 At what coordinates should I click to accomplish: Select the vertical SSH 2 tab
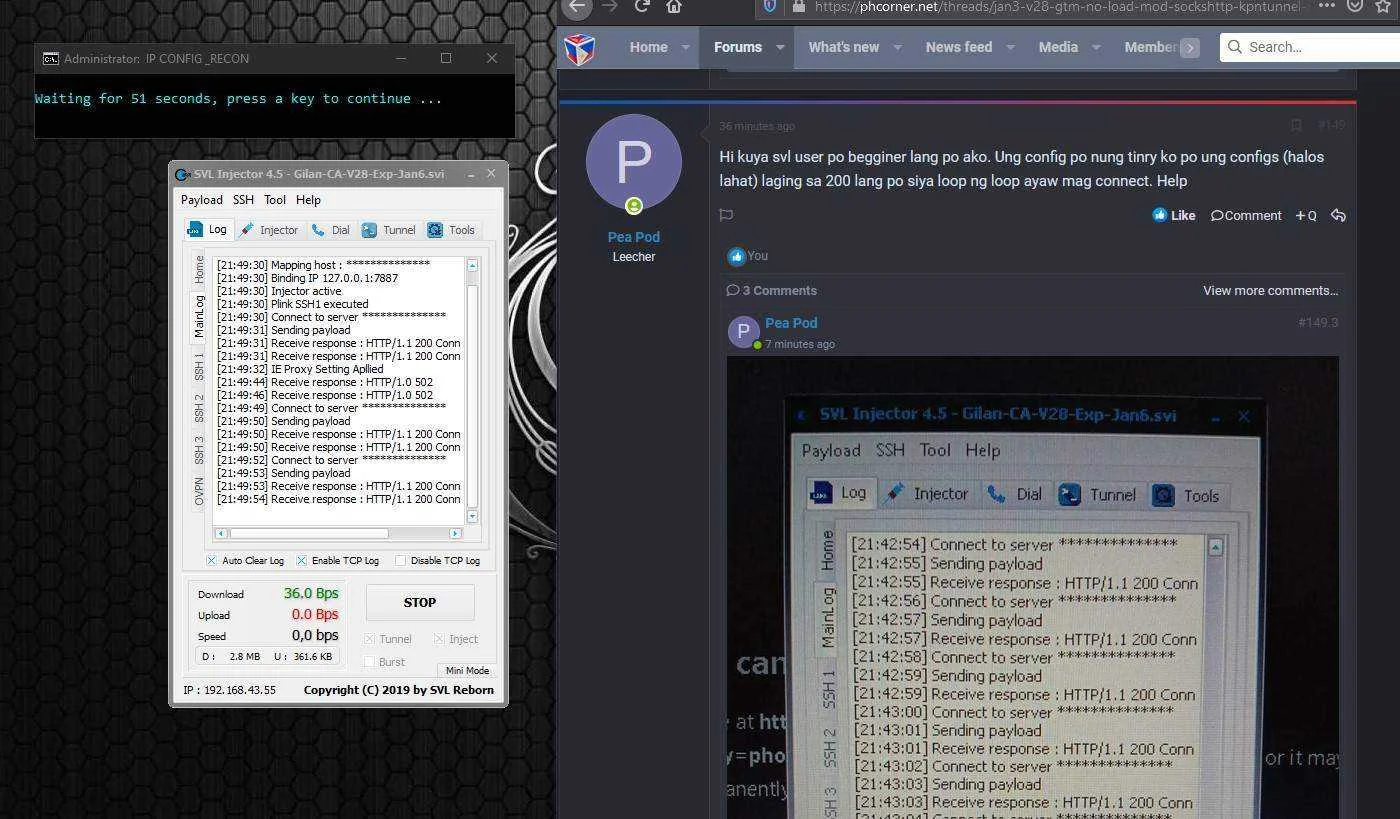198,408
